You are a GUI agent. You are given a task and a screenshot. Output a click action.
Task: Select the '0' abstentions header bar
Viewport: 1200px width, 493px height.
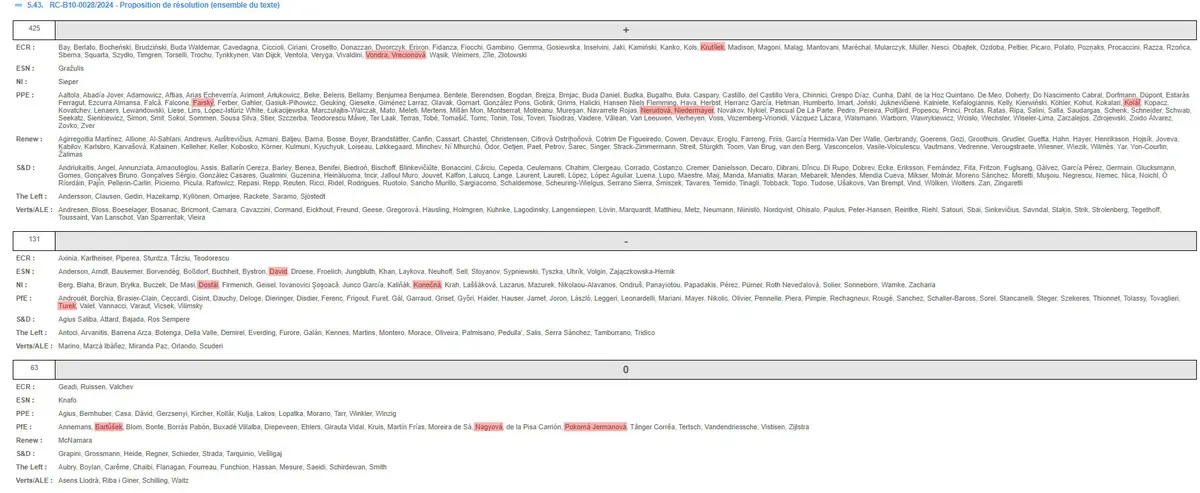tap(626, 369)
